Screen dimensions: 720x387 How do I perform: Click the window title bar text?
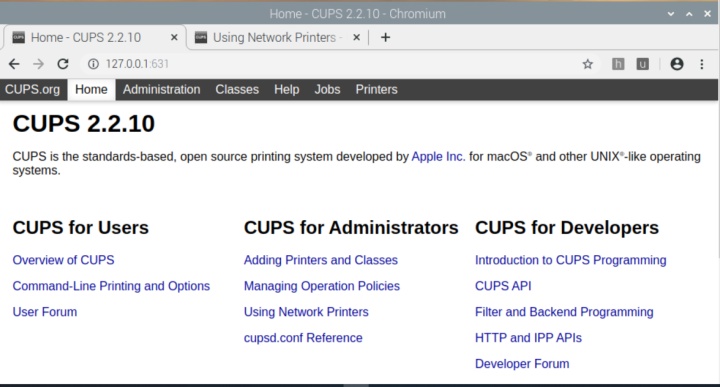point(357,14)
